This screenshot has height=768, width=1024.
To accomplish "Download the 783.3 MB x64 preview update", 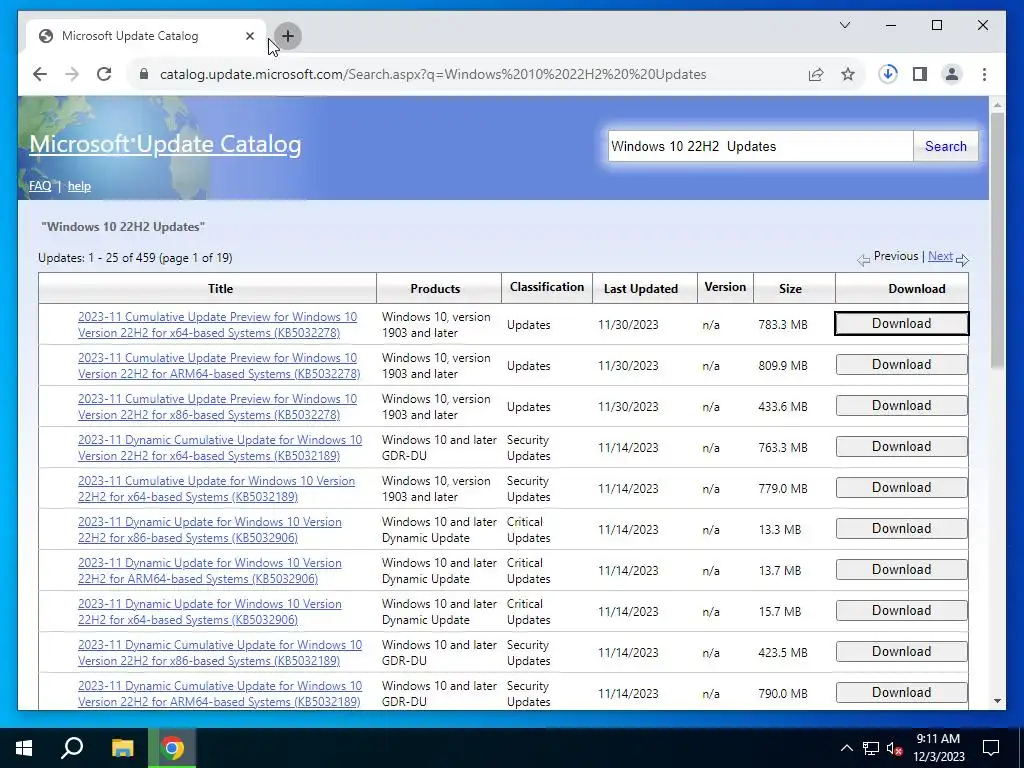I will [x=901, y=323].
